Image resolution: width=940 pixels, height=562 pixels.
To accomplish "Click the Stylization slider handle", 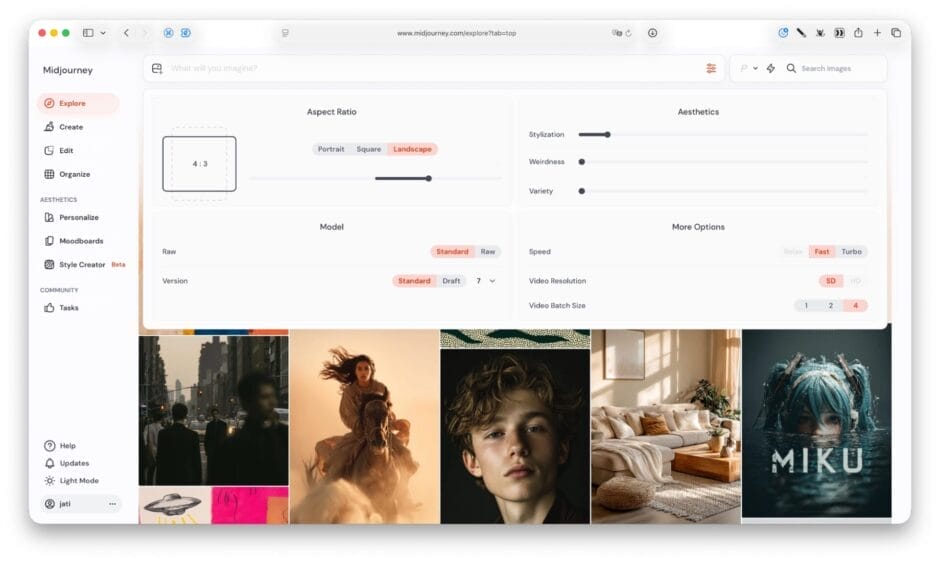I will pyautogui.click(x=607, y=135).
